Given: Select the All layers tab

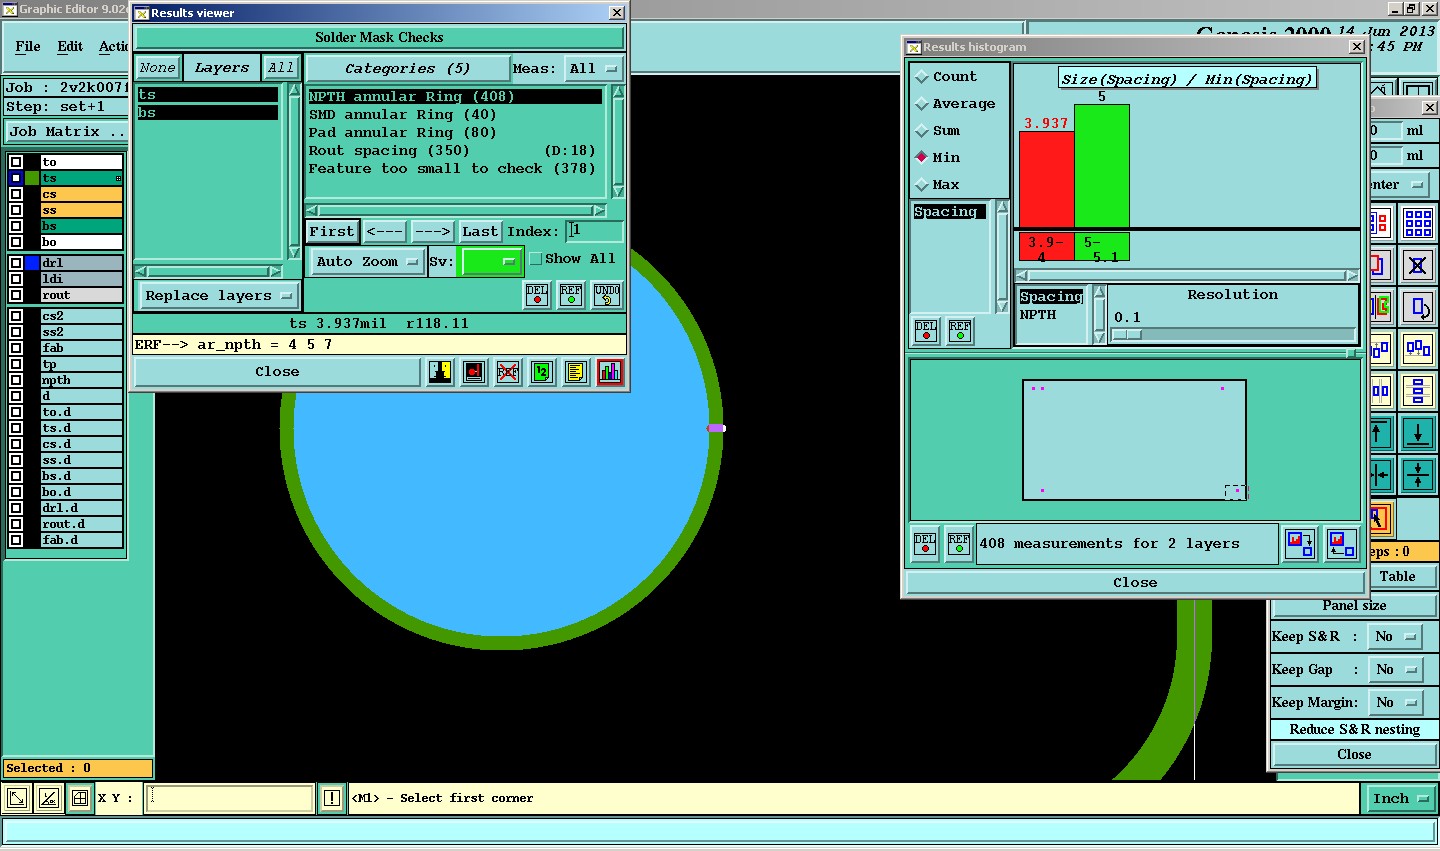Looking at the screenshot, I should tap(281, 68).
